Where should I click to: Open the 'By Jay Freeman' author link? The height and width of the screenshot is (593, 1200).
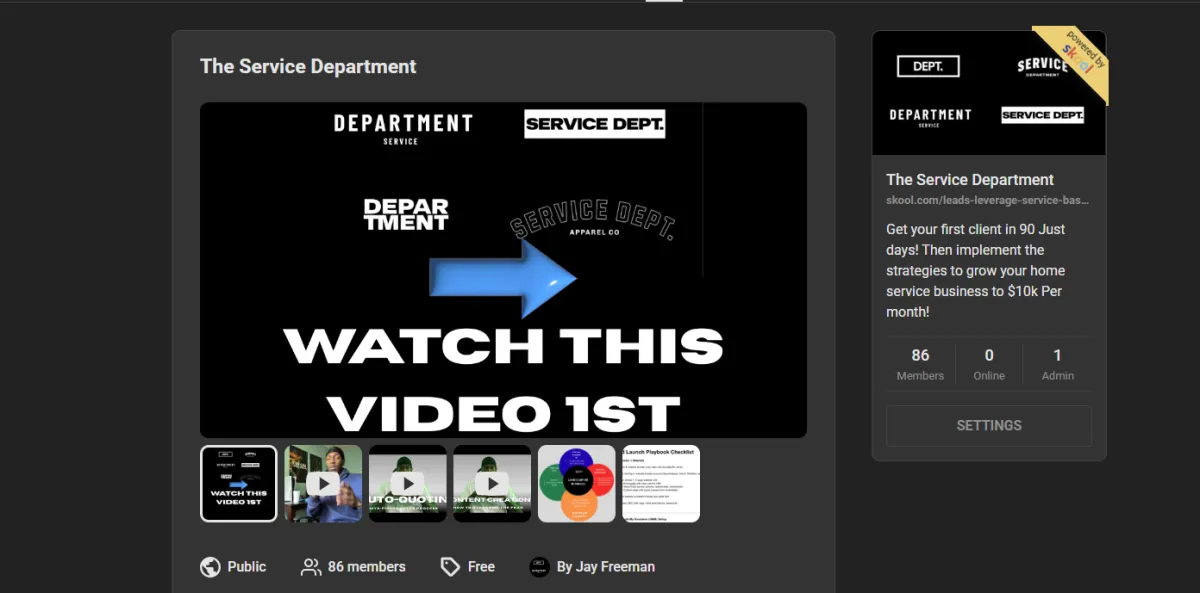pos(606,567)
